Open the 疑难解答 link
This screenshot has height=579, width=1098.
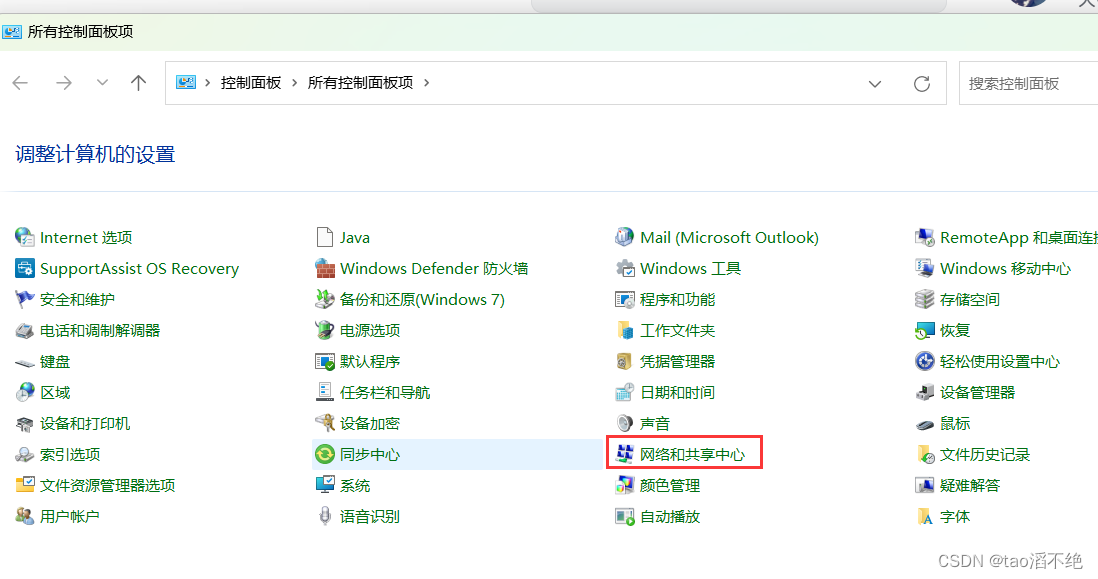970,485
